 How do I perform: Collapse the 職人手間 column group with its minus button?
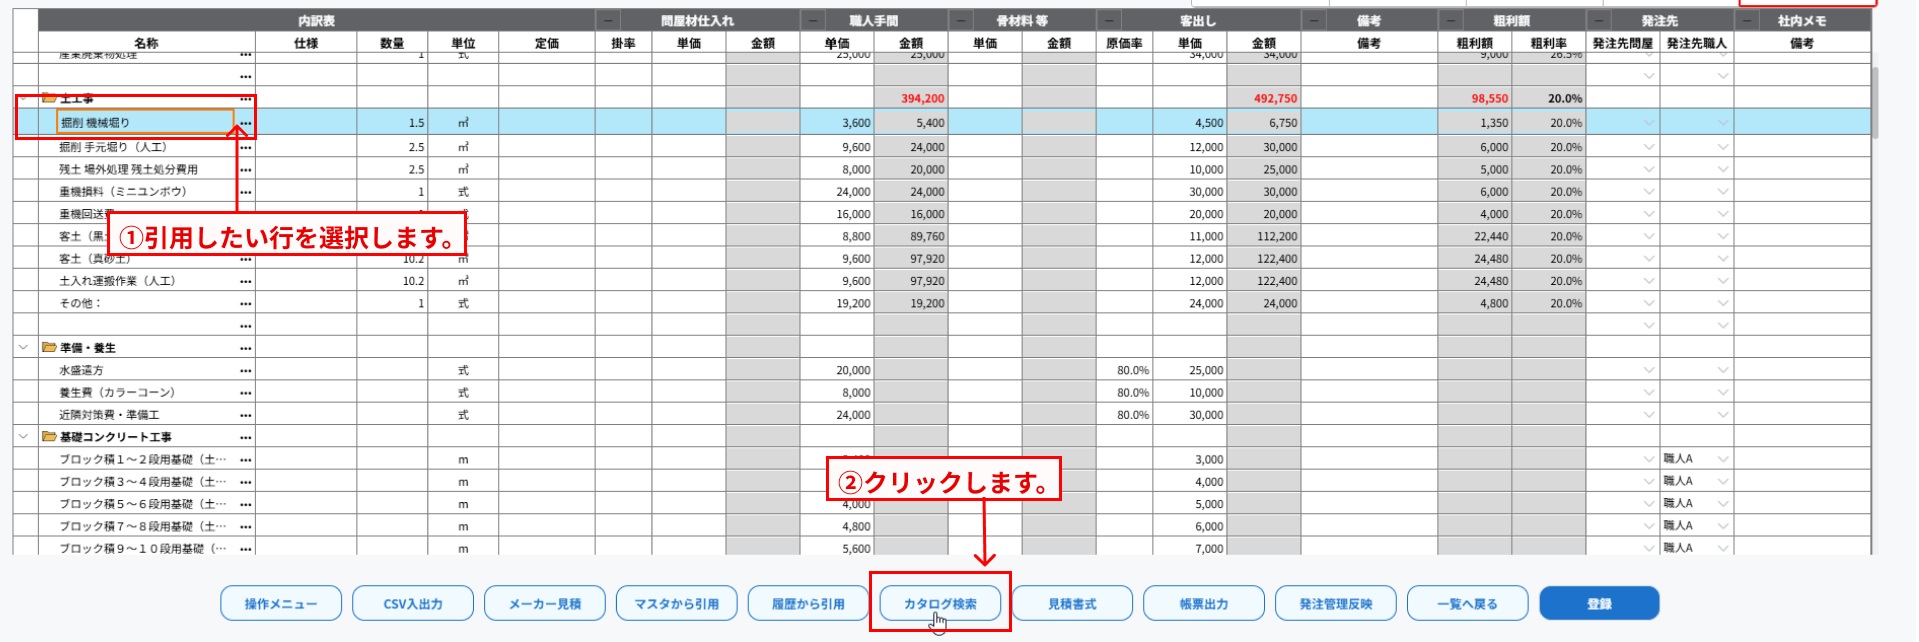click(813, 20)
